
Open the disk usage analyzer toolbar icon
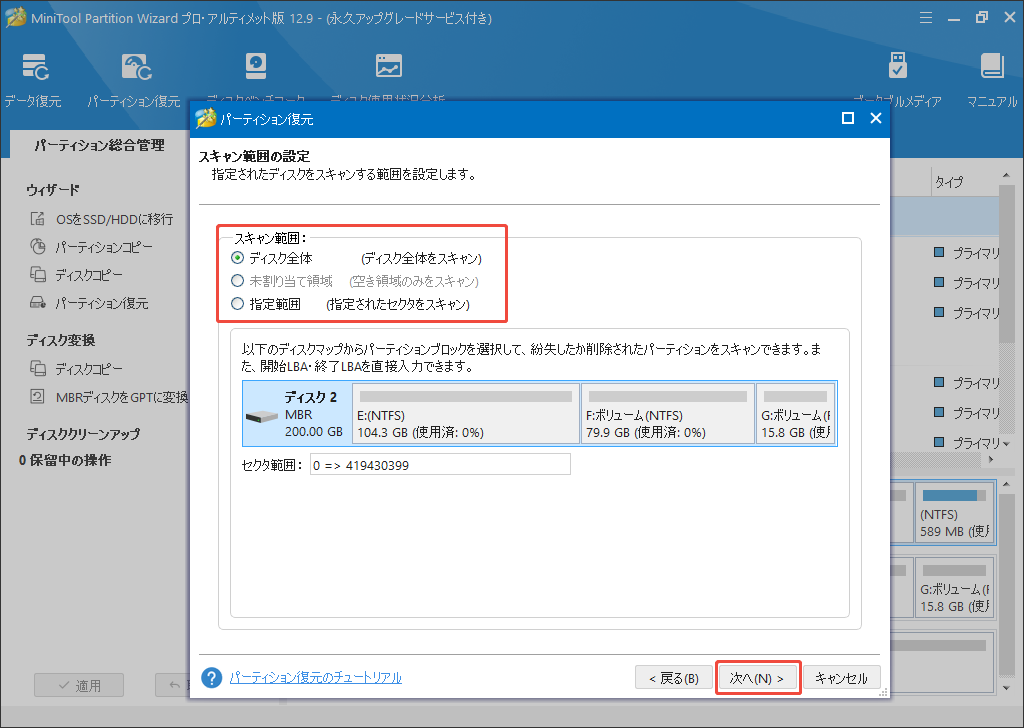pos(389,66)
